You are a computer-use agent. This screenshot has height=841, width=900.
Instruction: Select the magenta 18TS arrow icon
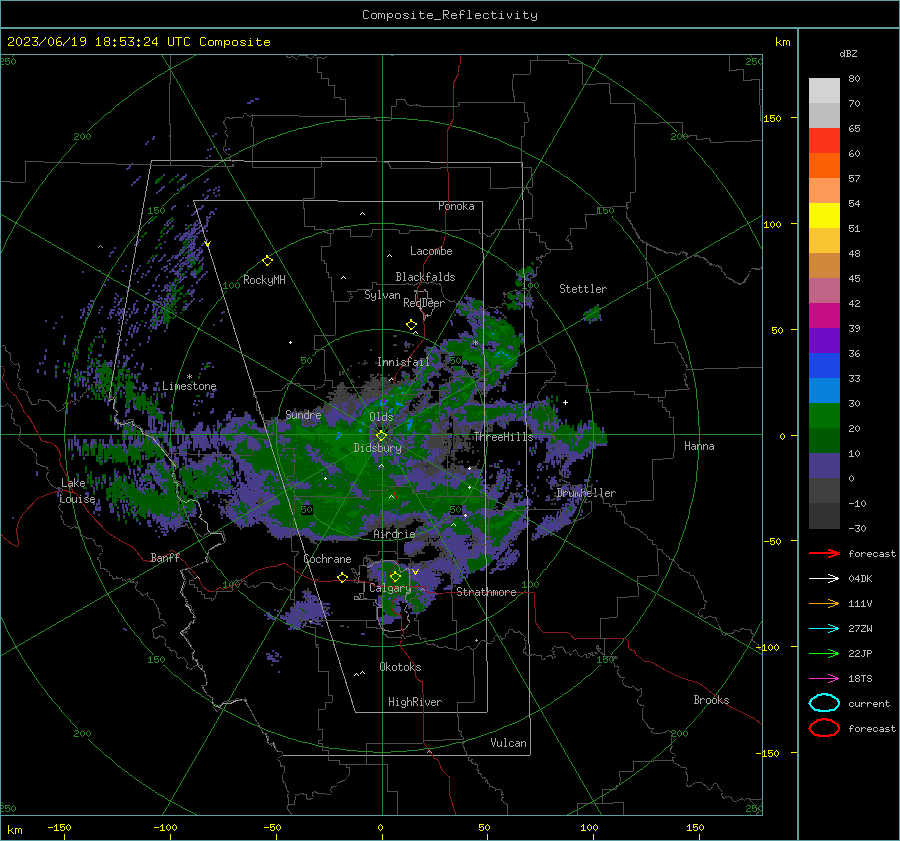(824, 678)
